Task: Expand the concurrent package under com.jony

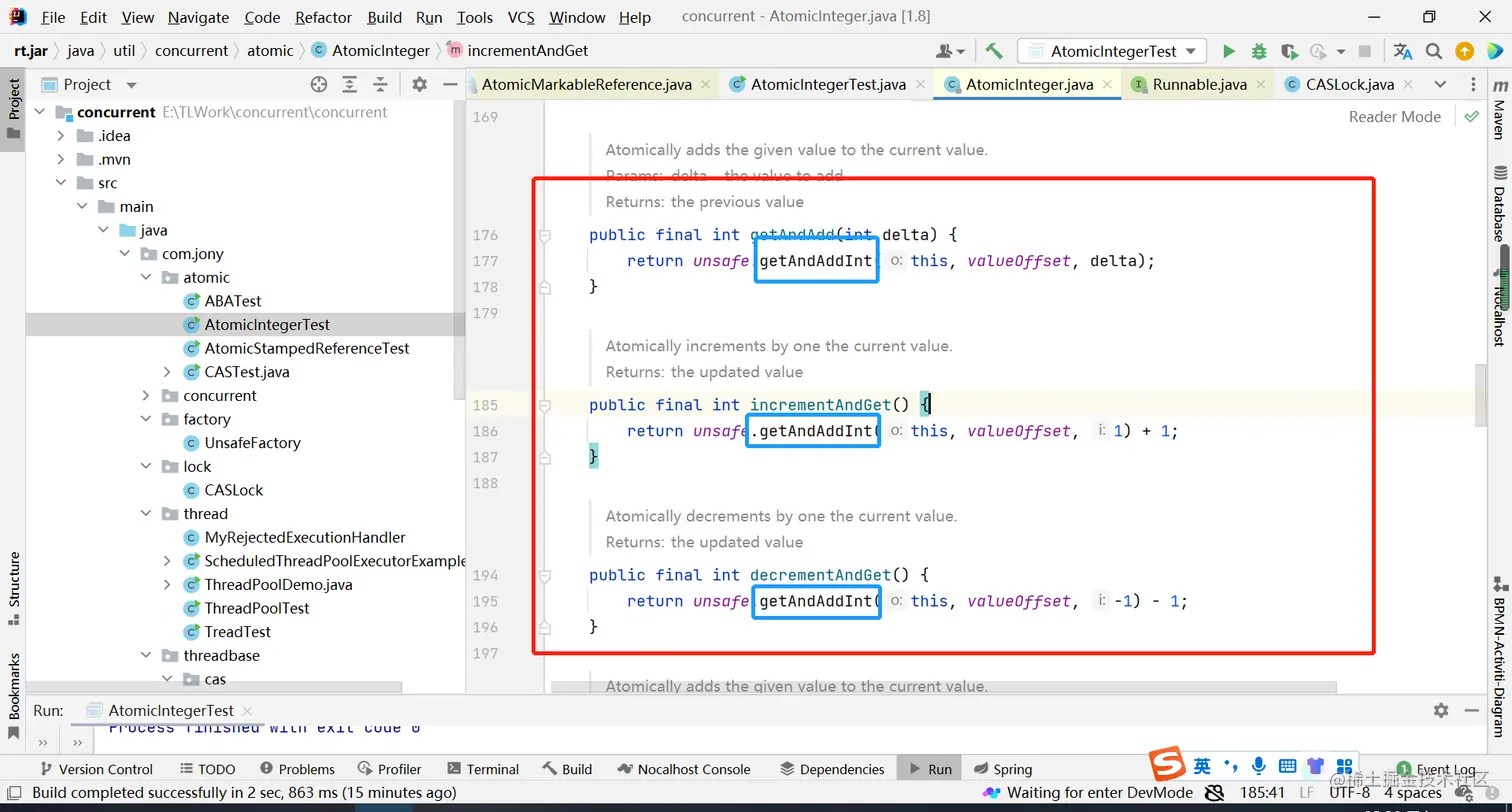Action: click(x=146, y=395)
